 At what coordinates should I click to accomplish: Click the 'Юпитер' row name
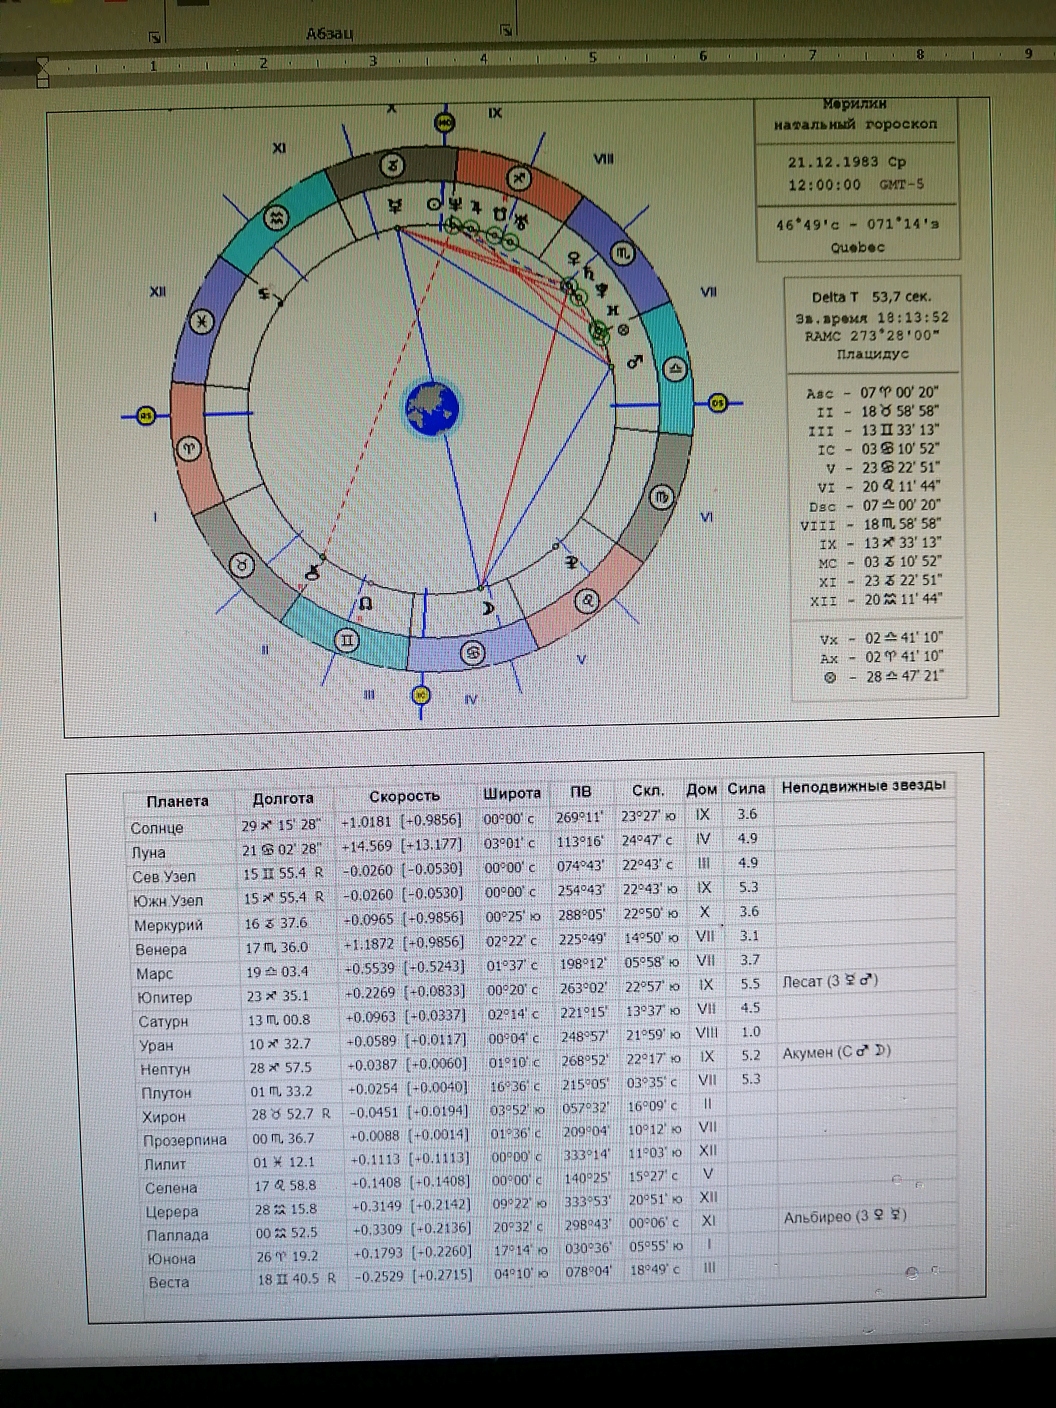click(164, 998)
